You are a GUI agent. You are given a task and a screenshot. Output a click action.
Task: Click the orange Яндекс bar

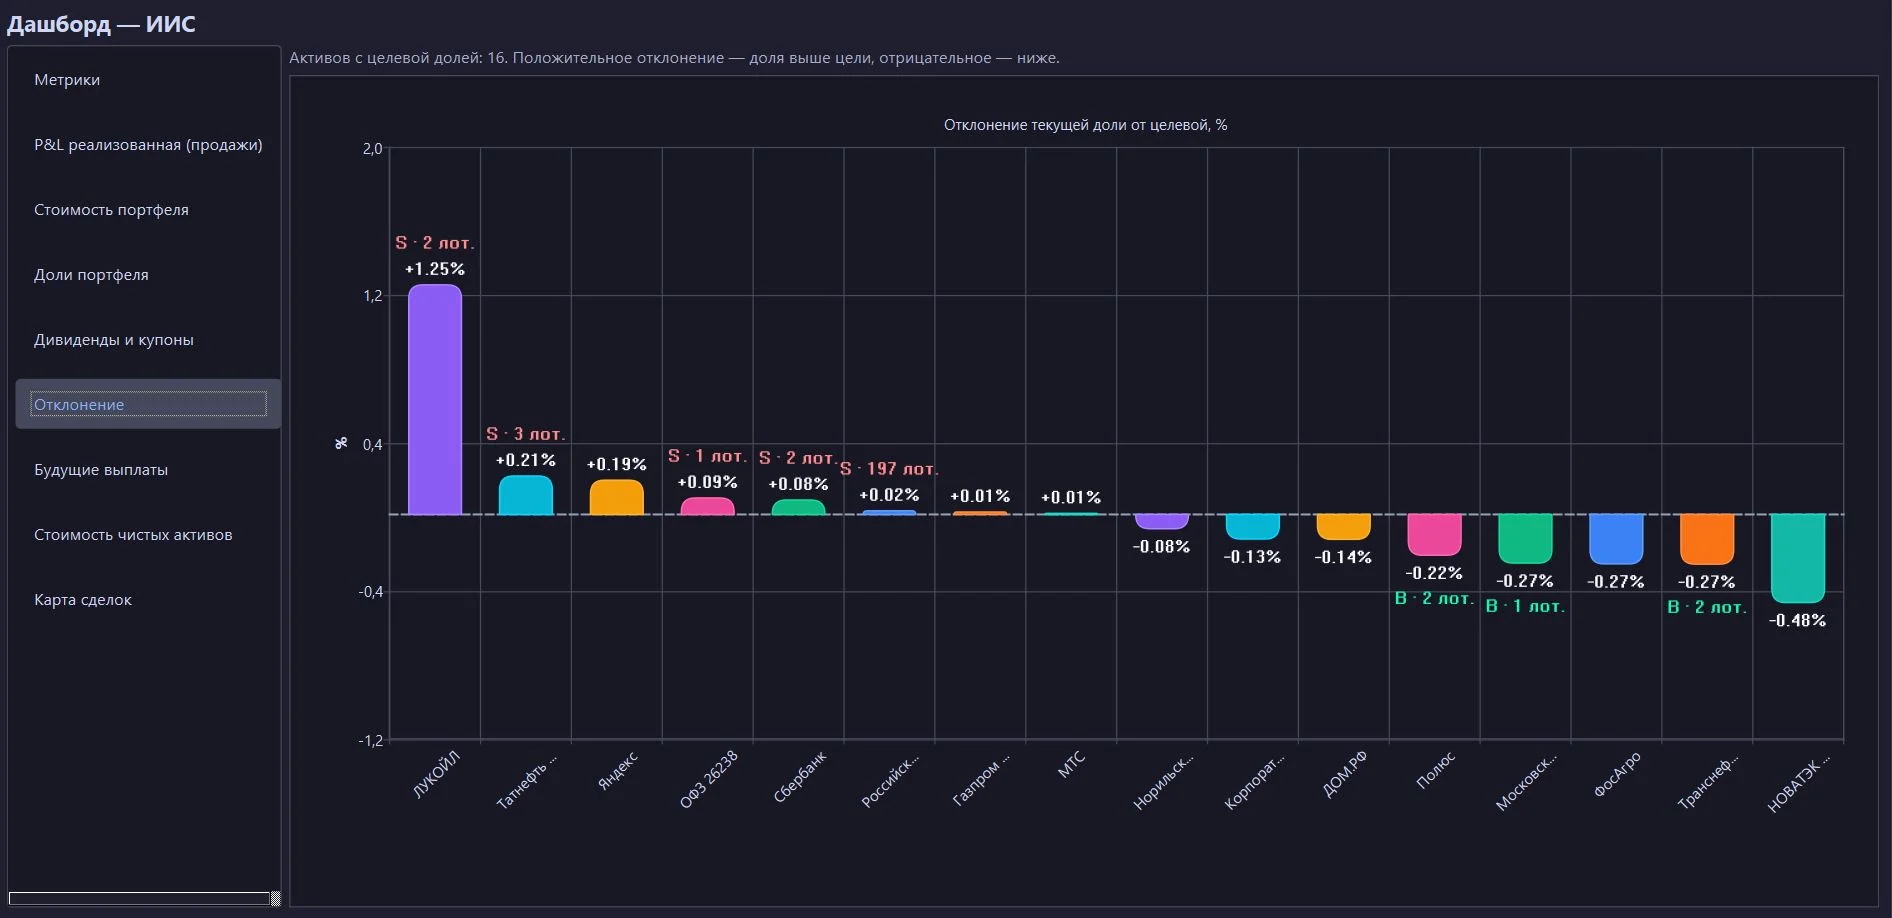(616, 497)
